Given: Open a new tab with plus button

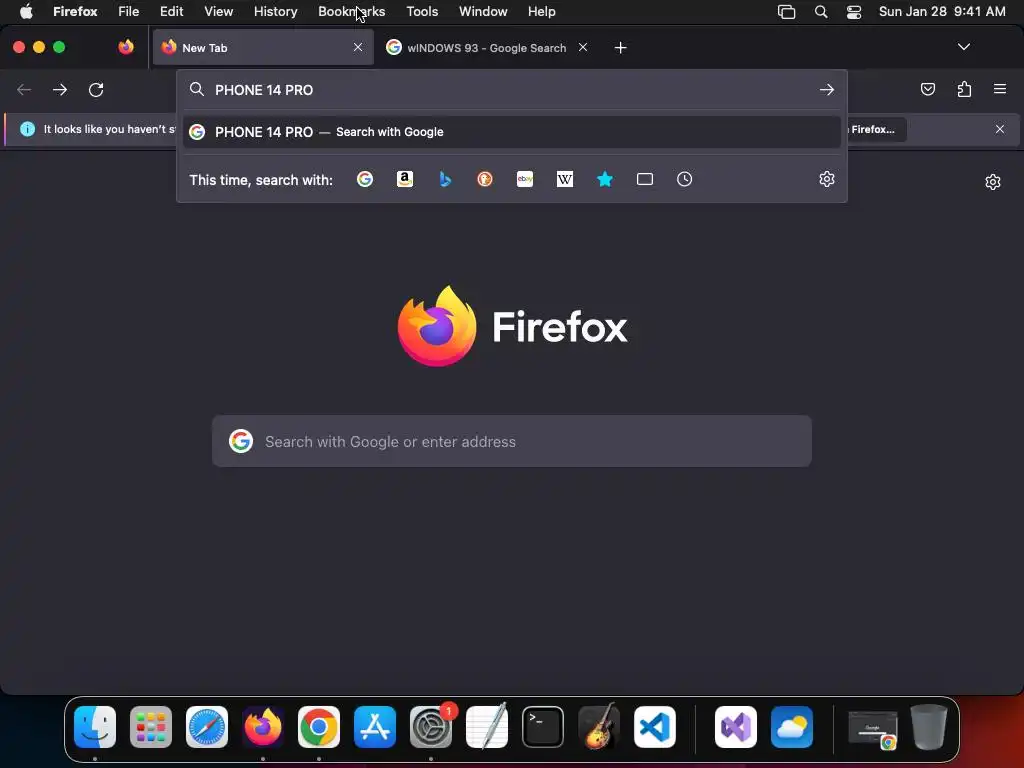Looking at the screenshot, I should (620, 48).
